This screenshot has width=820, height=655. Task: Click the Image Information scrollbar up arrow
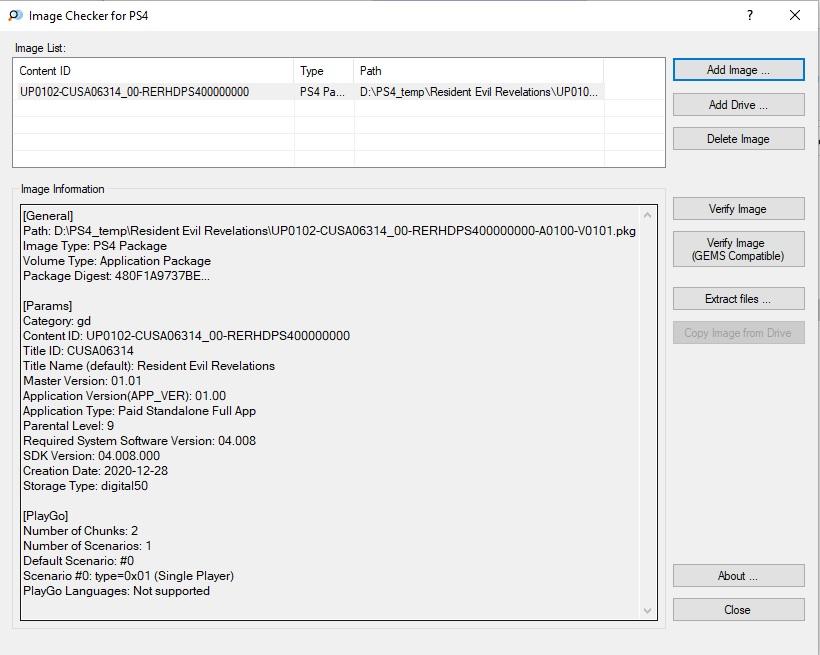647,215
